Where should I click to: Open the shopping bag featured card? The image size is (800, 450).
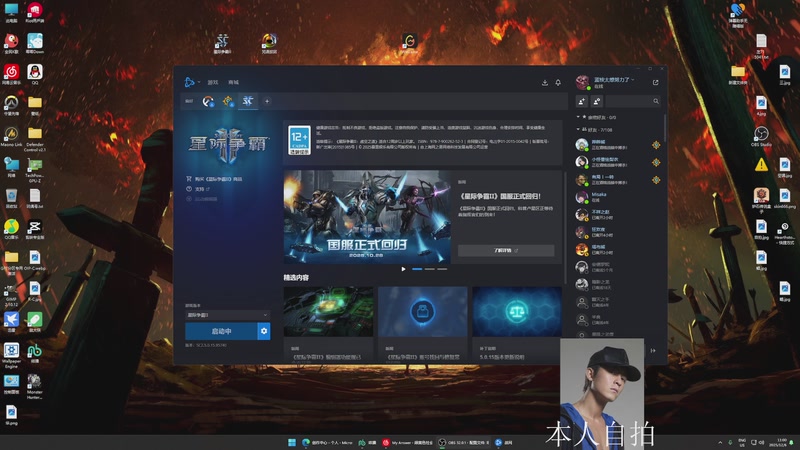422,311
